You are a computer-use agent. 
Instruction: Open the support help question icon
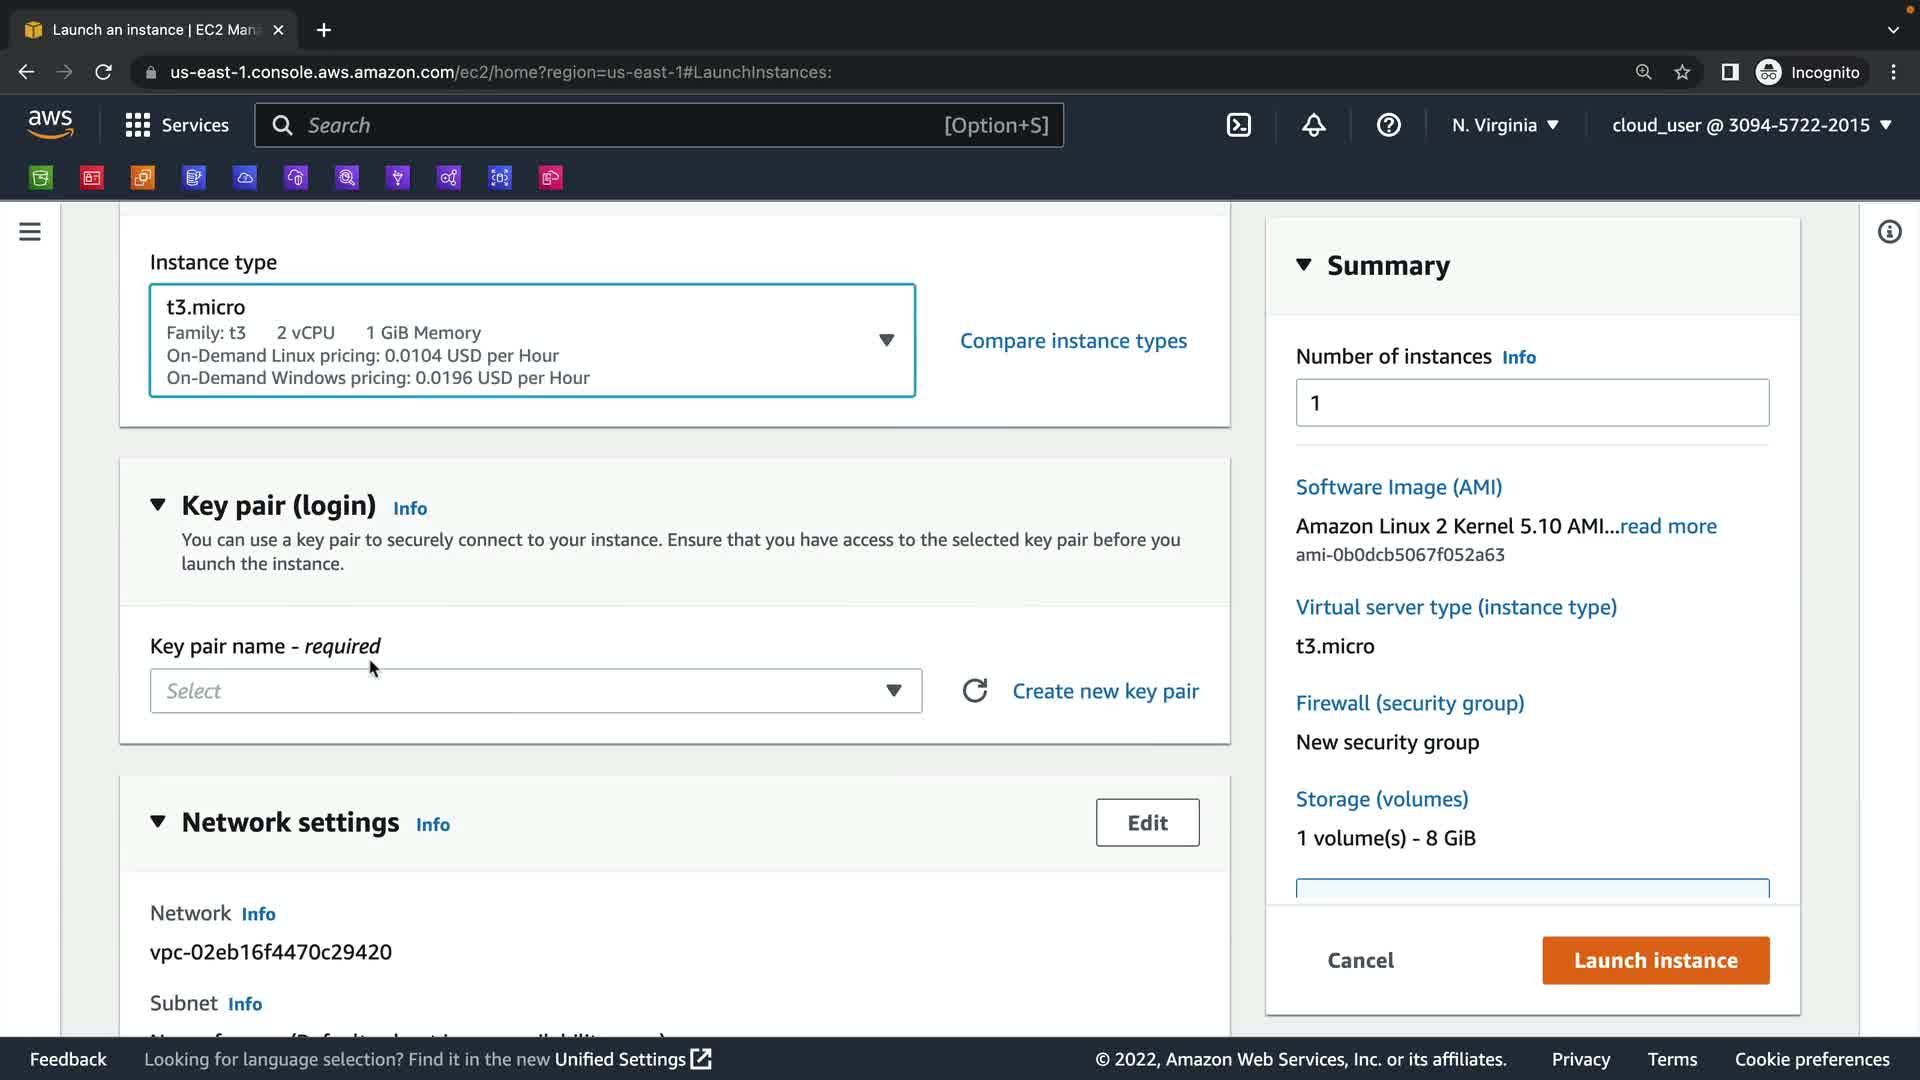coord(1388,125)
